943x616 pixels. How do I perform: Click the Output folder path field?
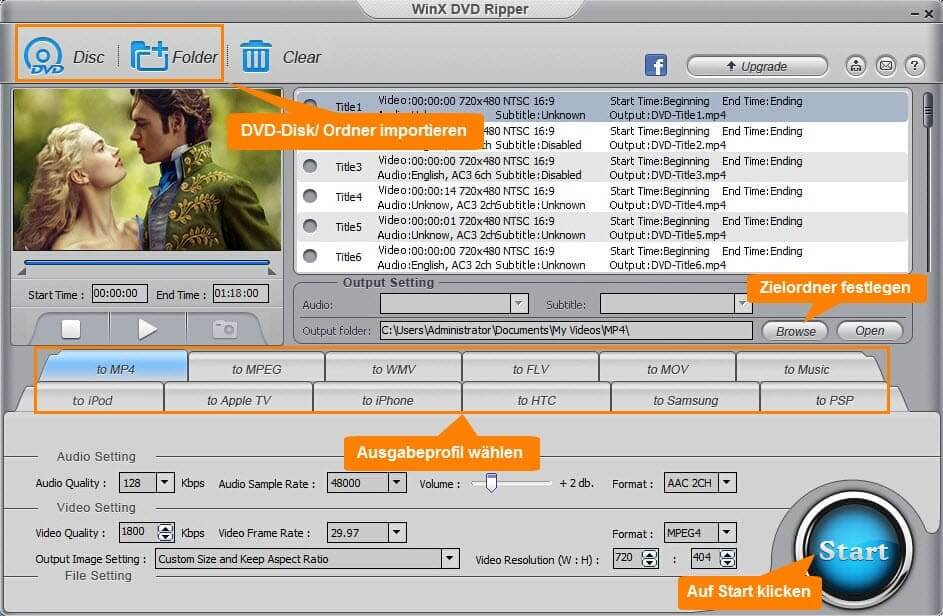click(566, 330)
